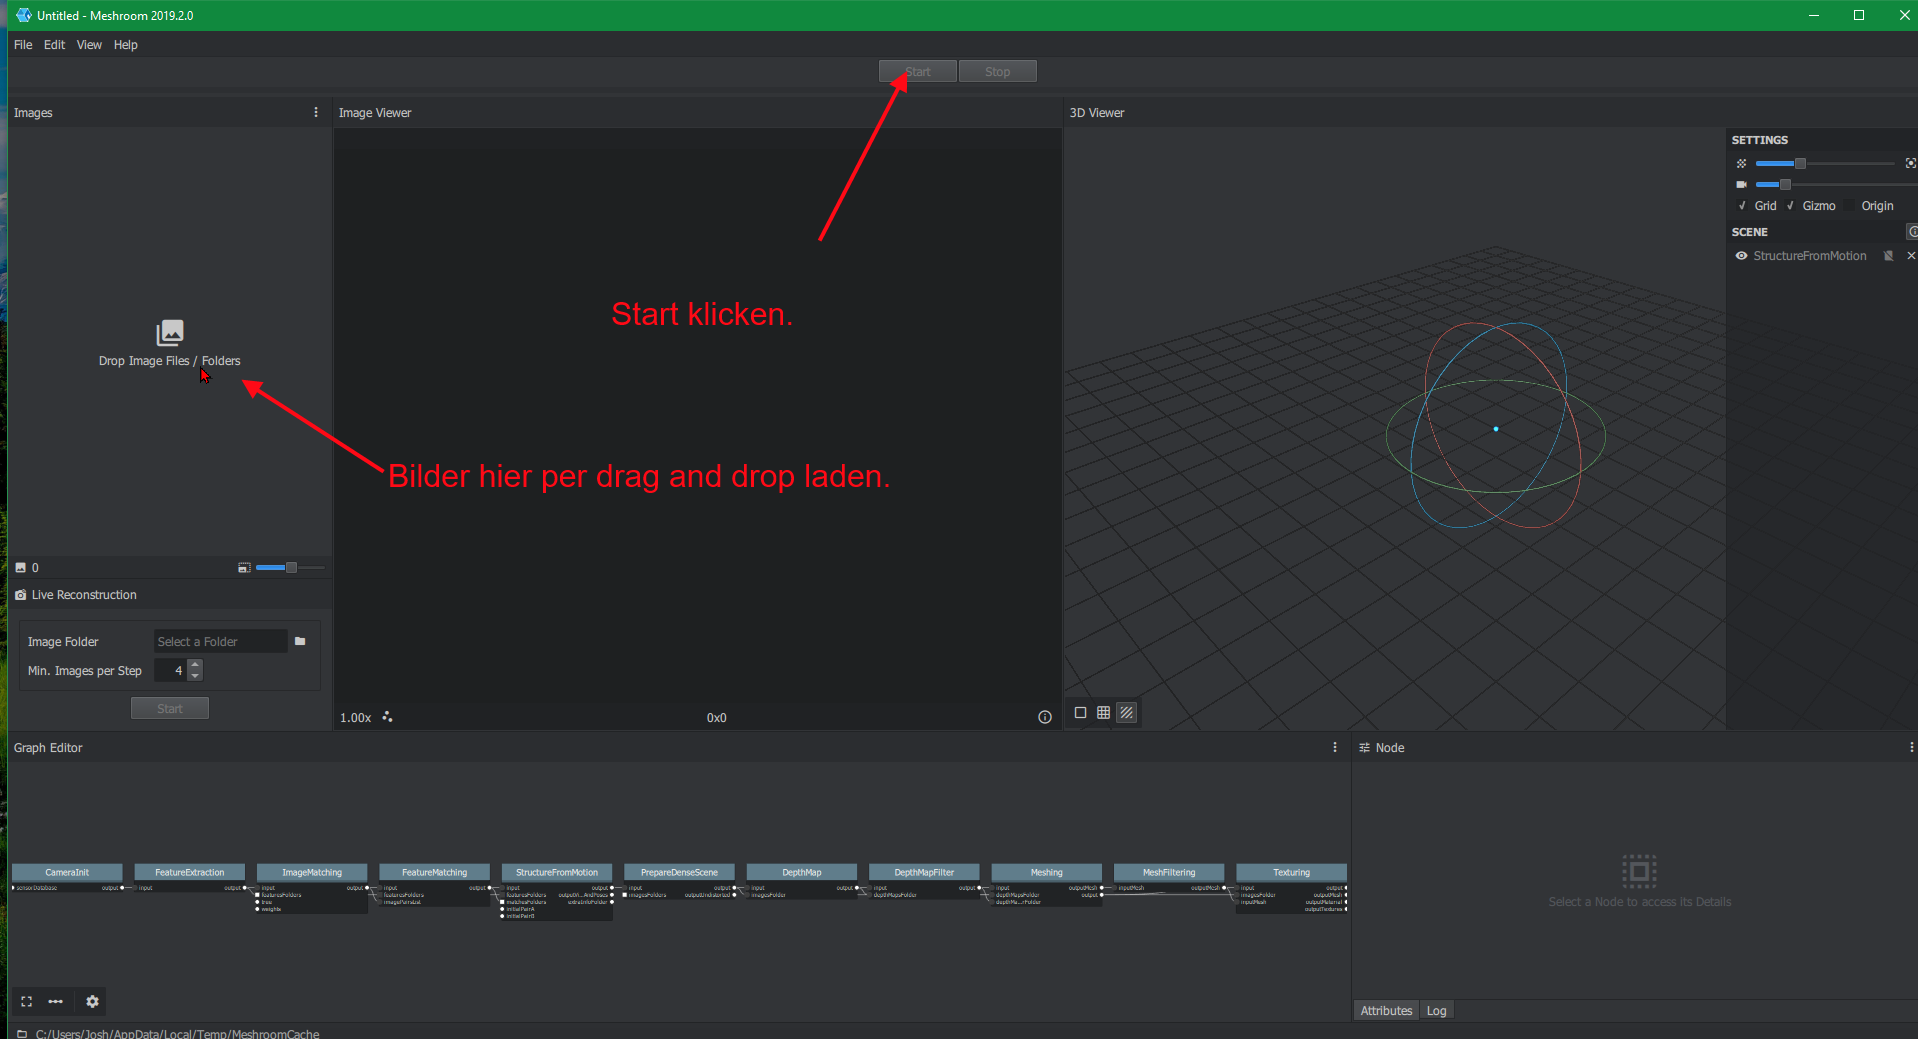The height and width of the screenshot is (1039, 1918).
Task: Click the Graph Editor settings gear icon
Action: click(92, 1001)
